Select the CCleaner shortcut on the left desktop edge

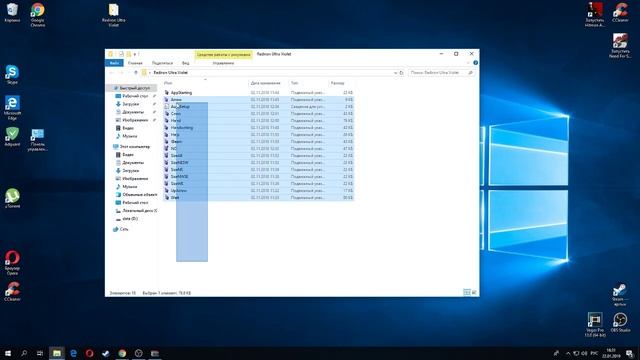[x=12, y=291]
